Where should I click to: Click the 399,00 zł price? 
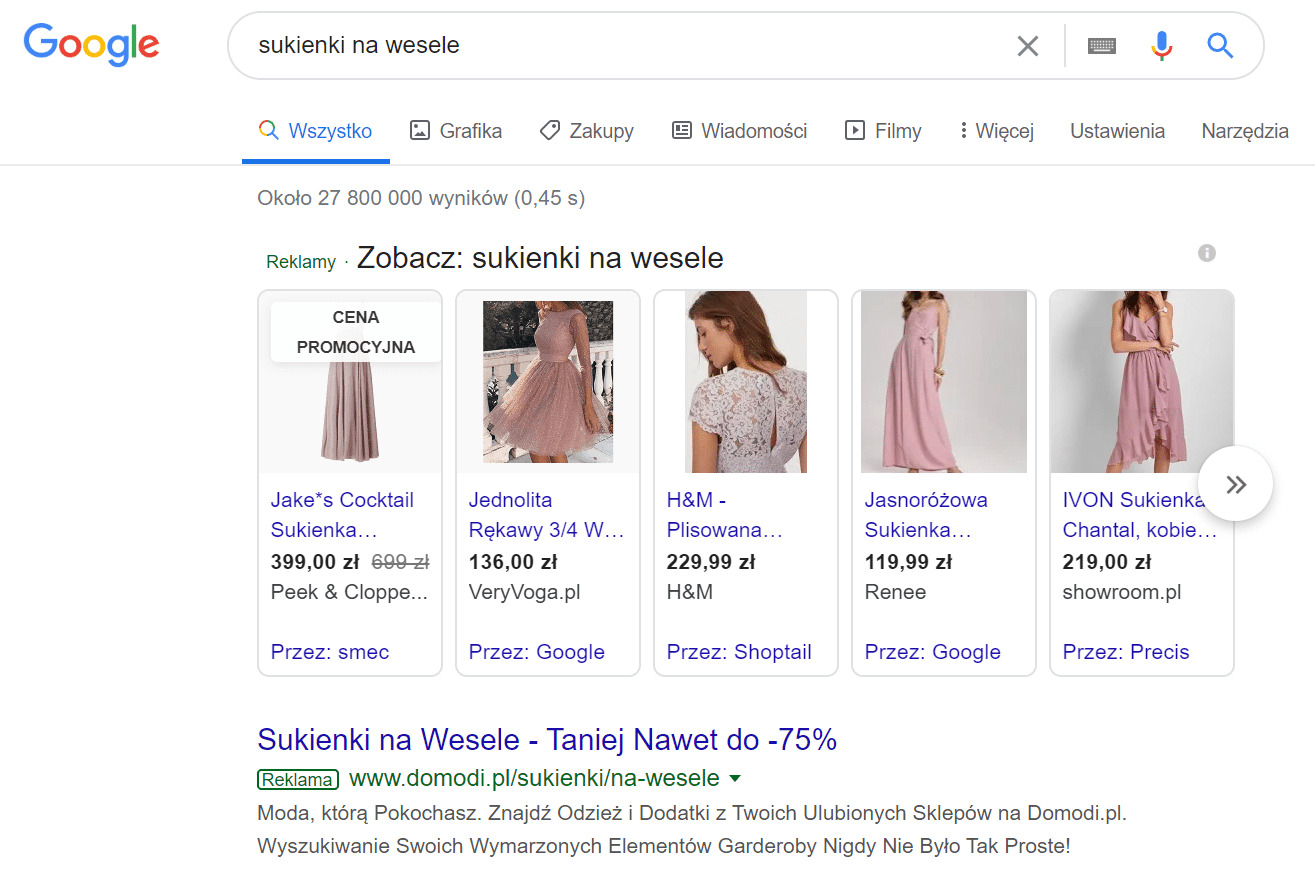pos(316,561)
